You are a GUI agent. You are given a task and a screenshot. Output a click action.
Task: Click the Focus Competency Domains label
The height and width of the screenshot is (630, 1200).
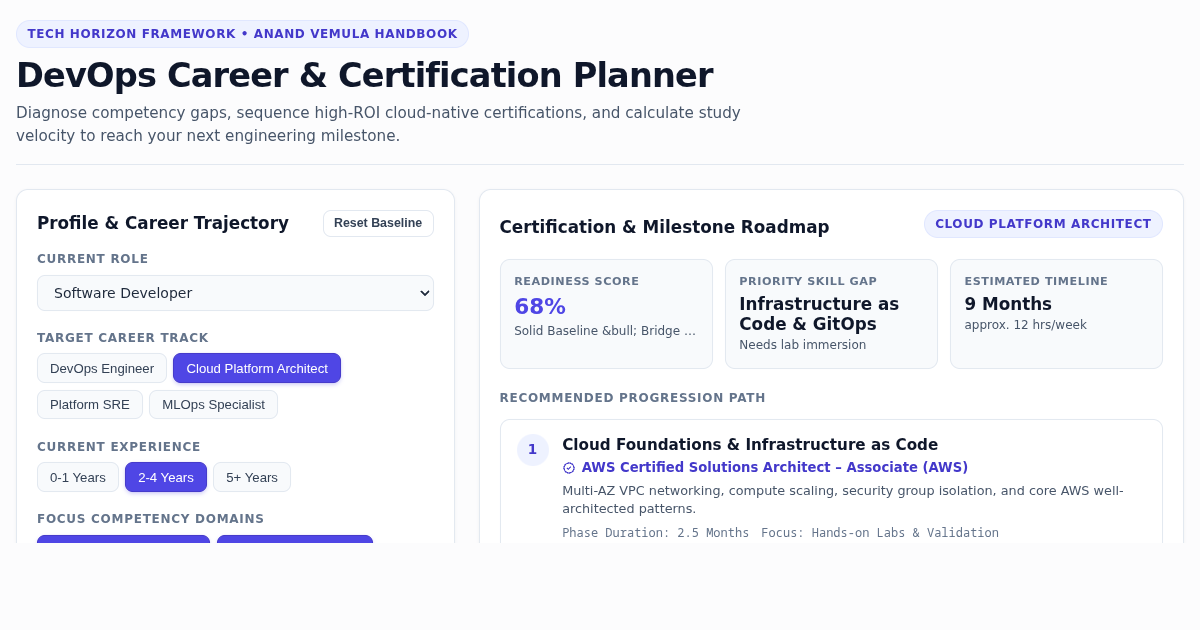click(151, 519)
